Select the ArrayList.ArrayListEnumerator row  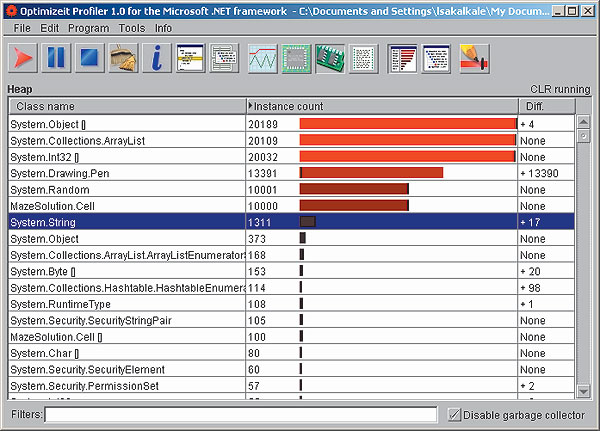click(291, 255)
